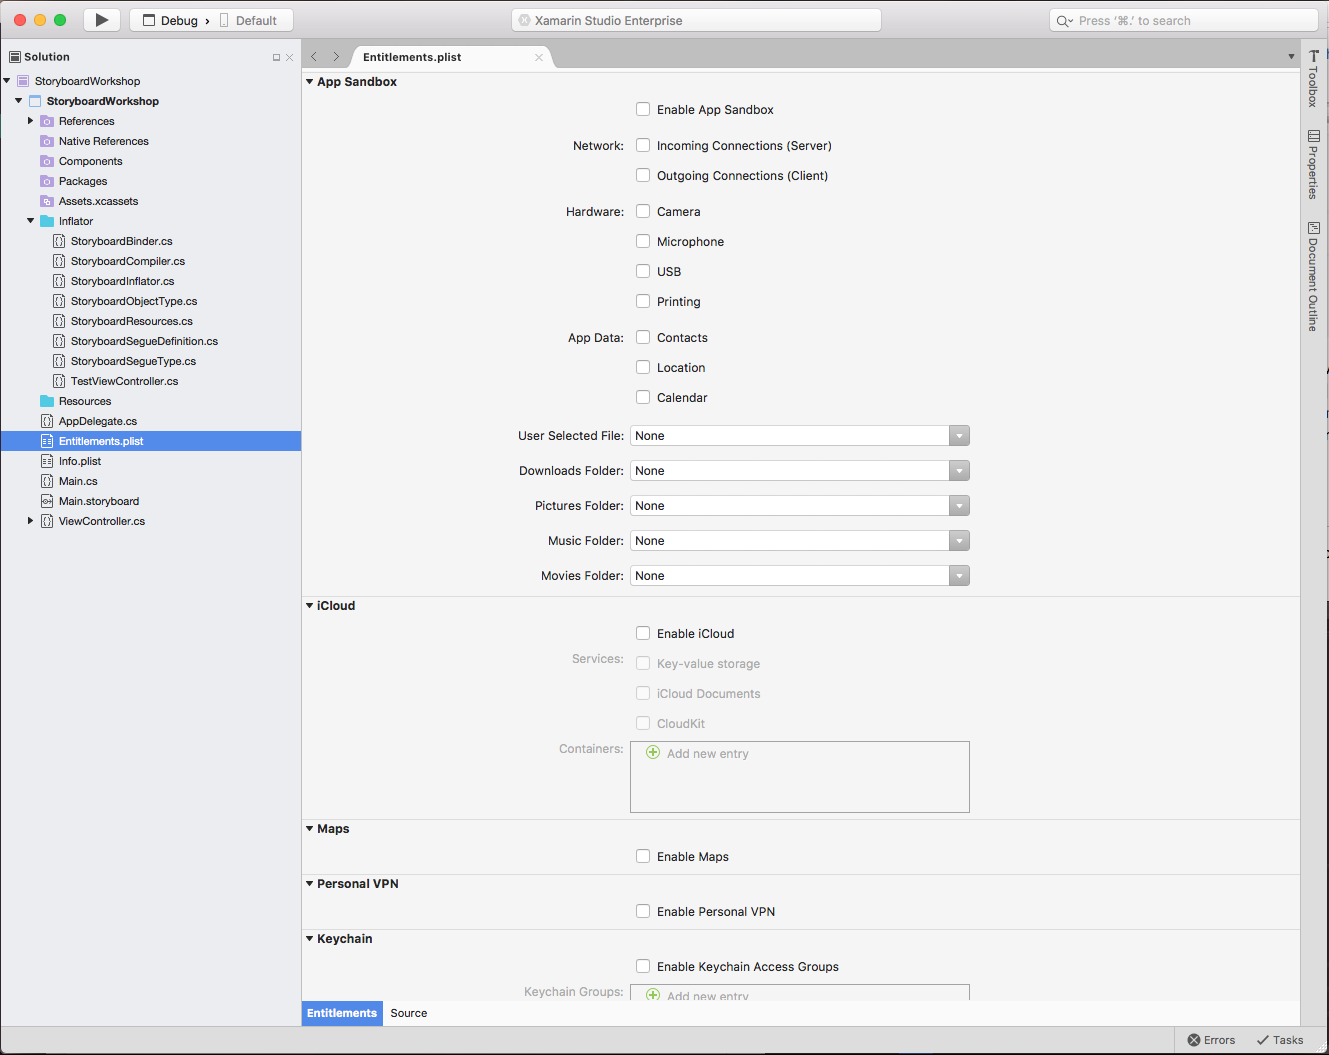Add a new Keychain Groups entry with green plus

tap(653, 994)
